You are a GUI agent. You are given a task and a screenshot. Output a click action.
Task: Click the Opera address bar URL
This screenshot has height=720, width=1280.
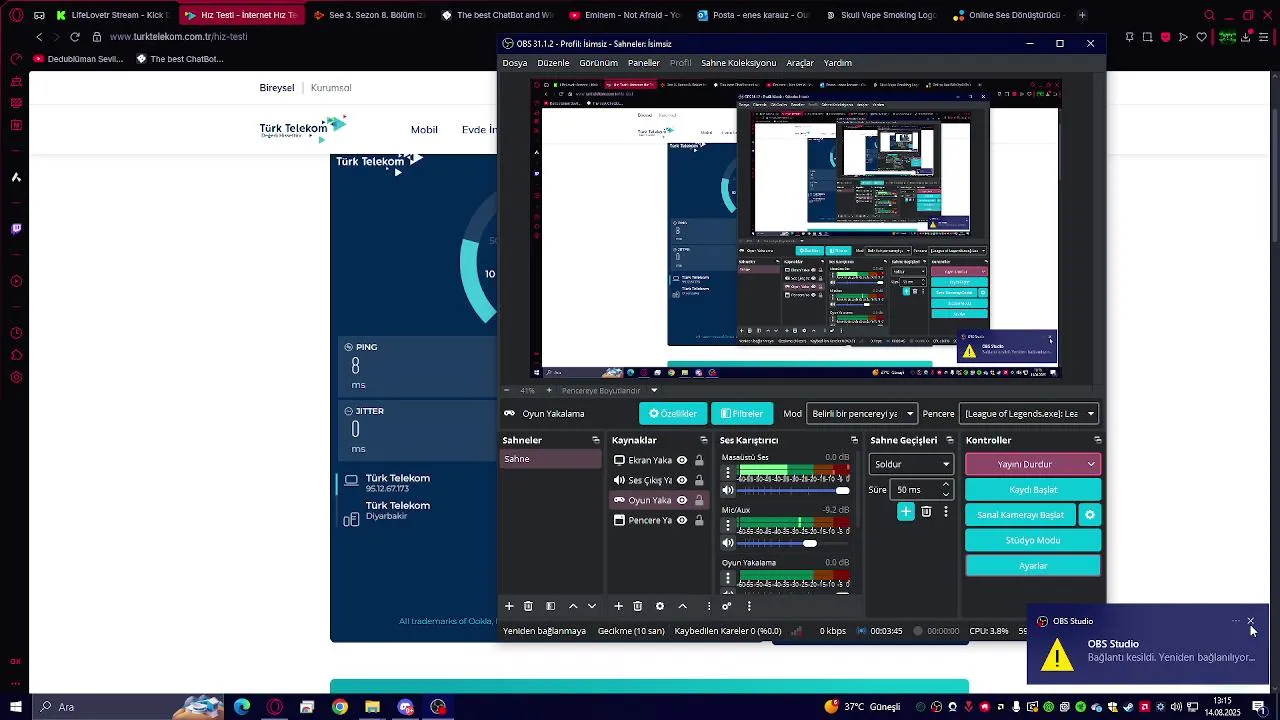click(179, 37)
